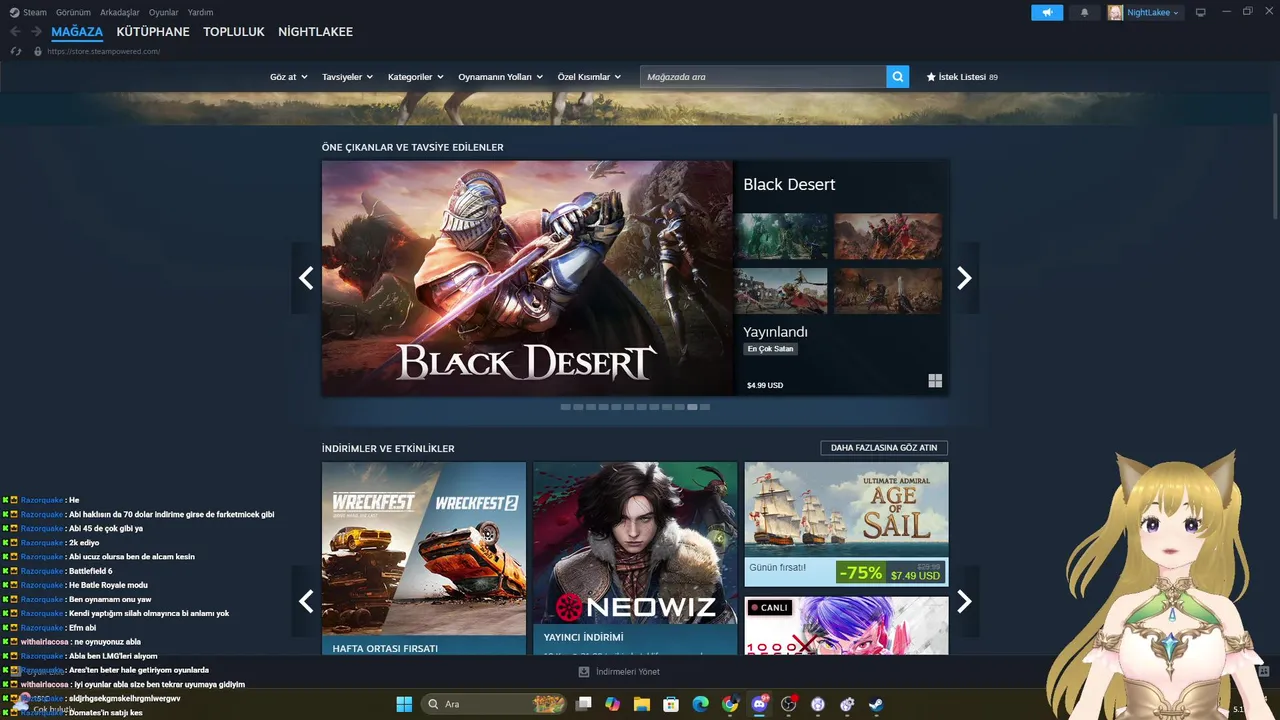View bottom-right Black Desert screenshot thumbnail

[888, 290]
